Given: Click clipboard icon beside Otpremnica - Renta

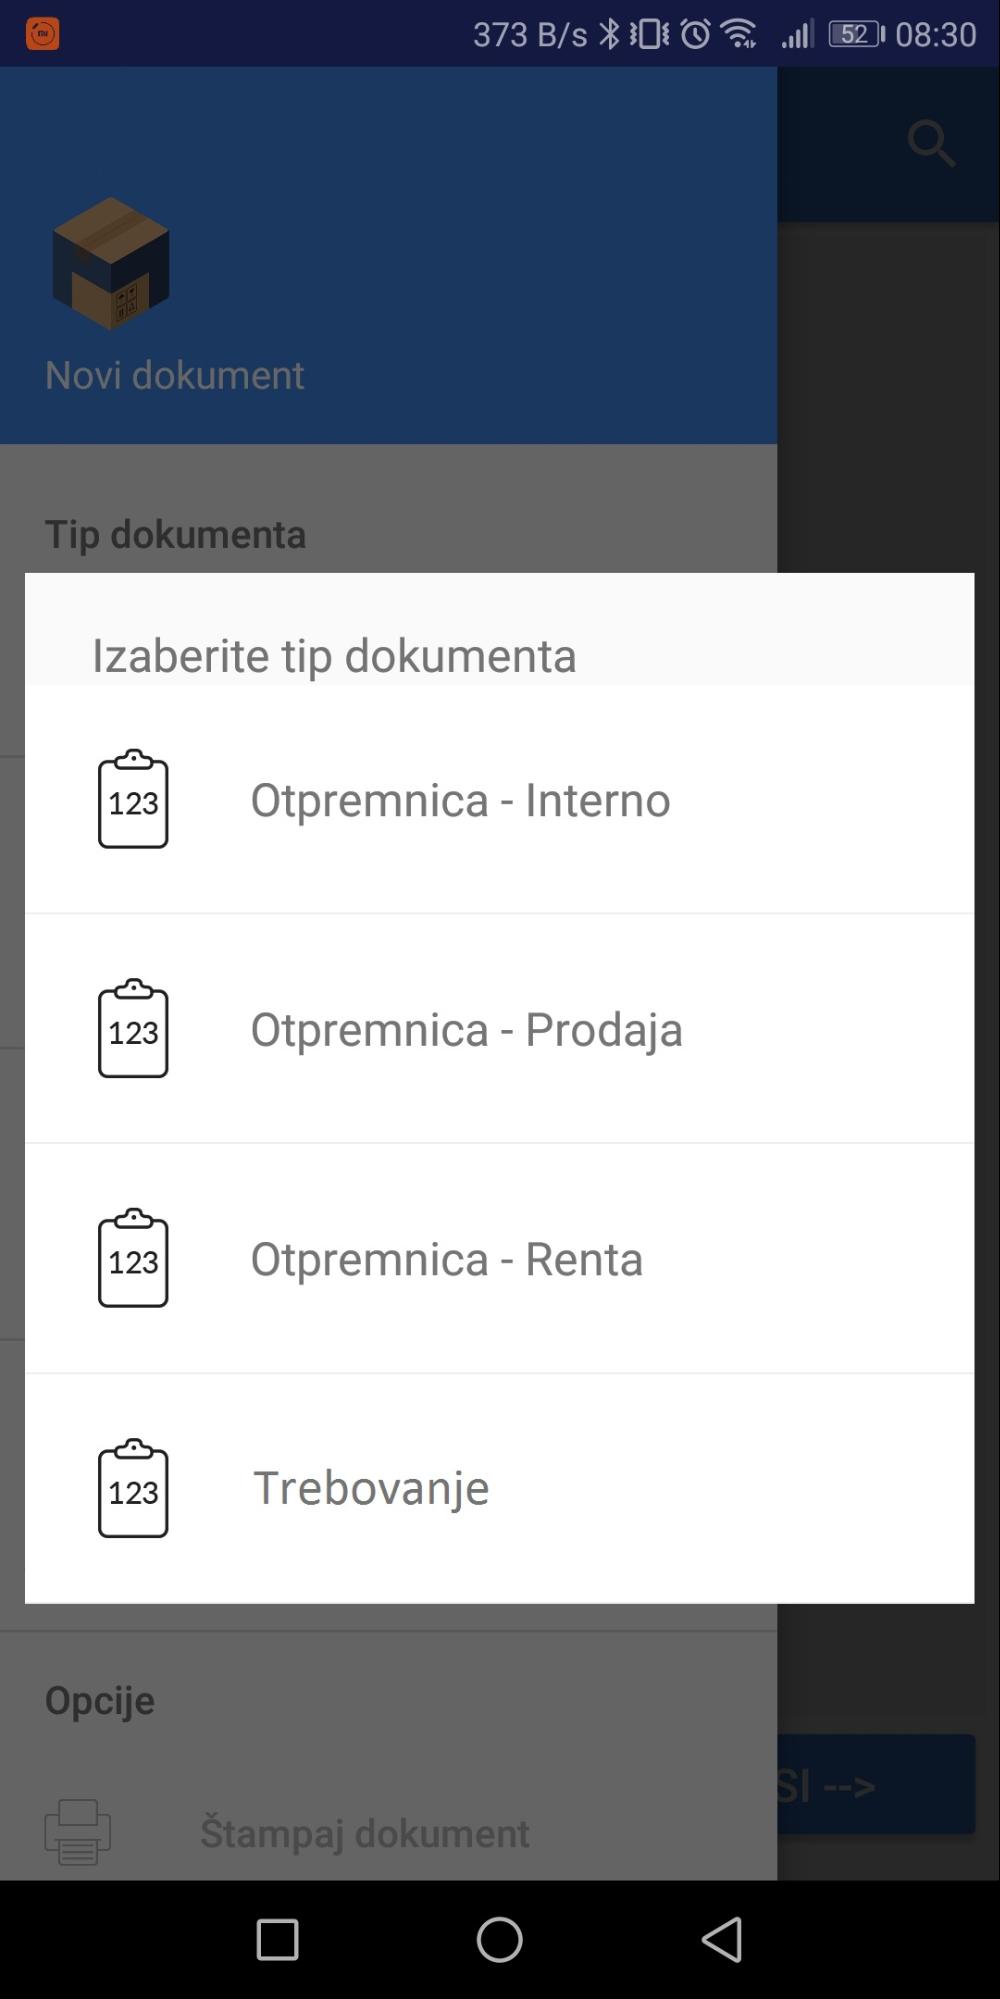Looking at the screenshot, I should (x=133, y=1258).
